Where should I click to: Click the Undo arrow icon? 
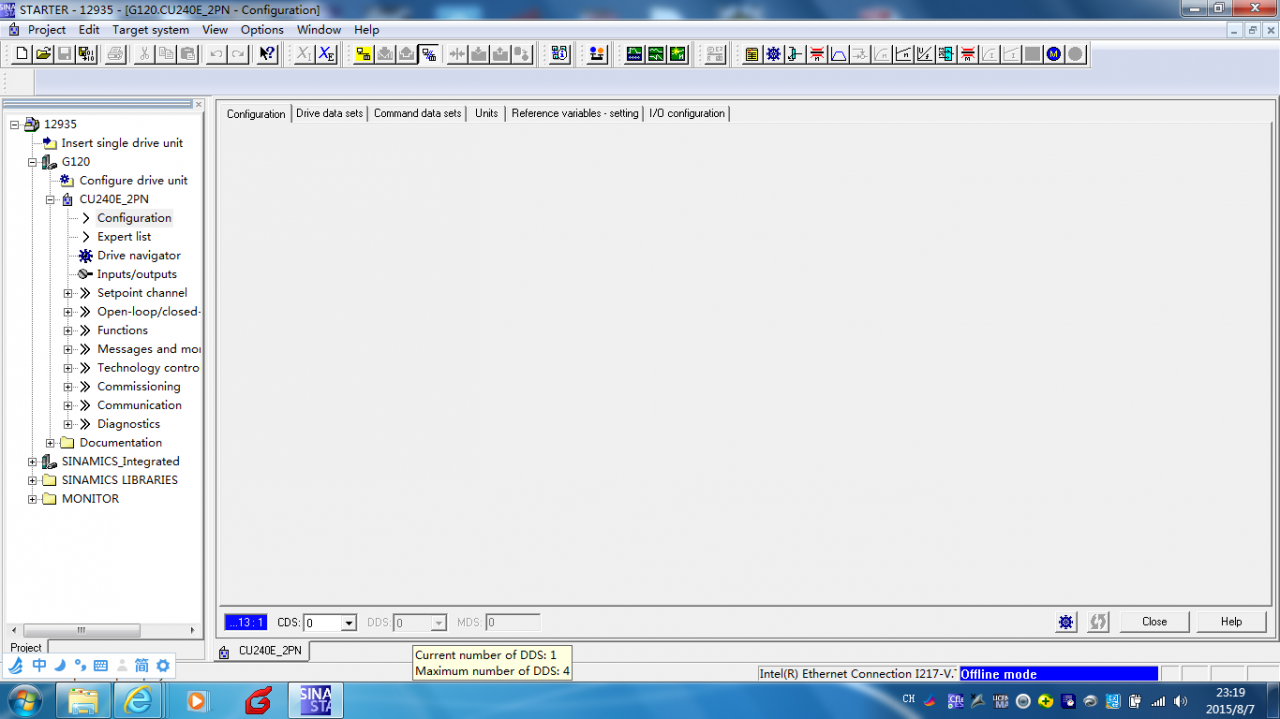(x=216, y=54)
